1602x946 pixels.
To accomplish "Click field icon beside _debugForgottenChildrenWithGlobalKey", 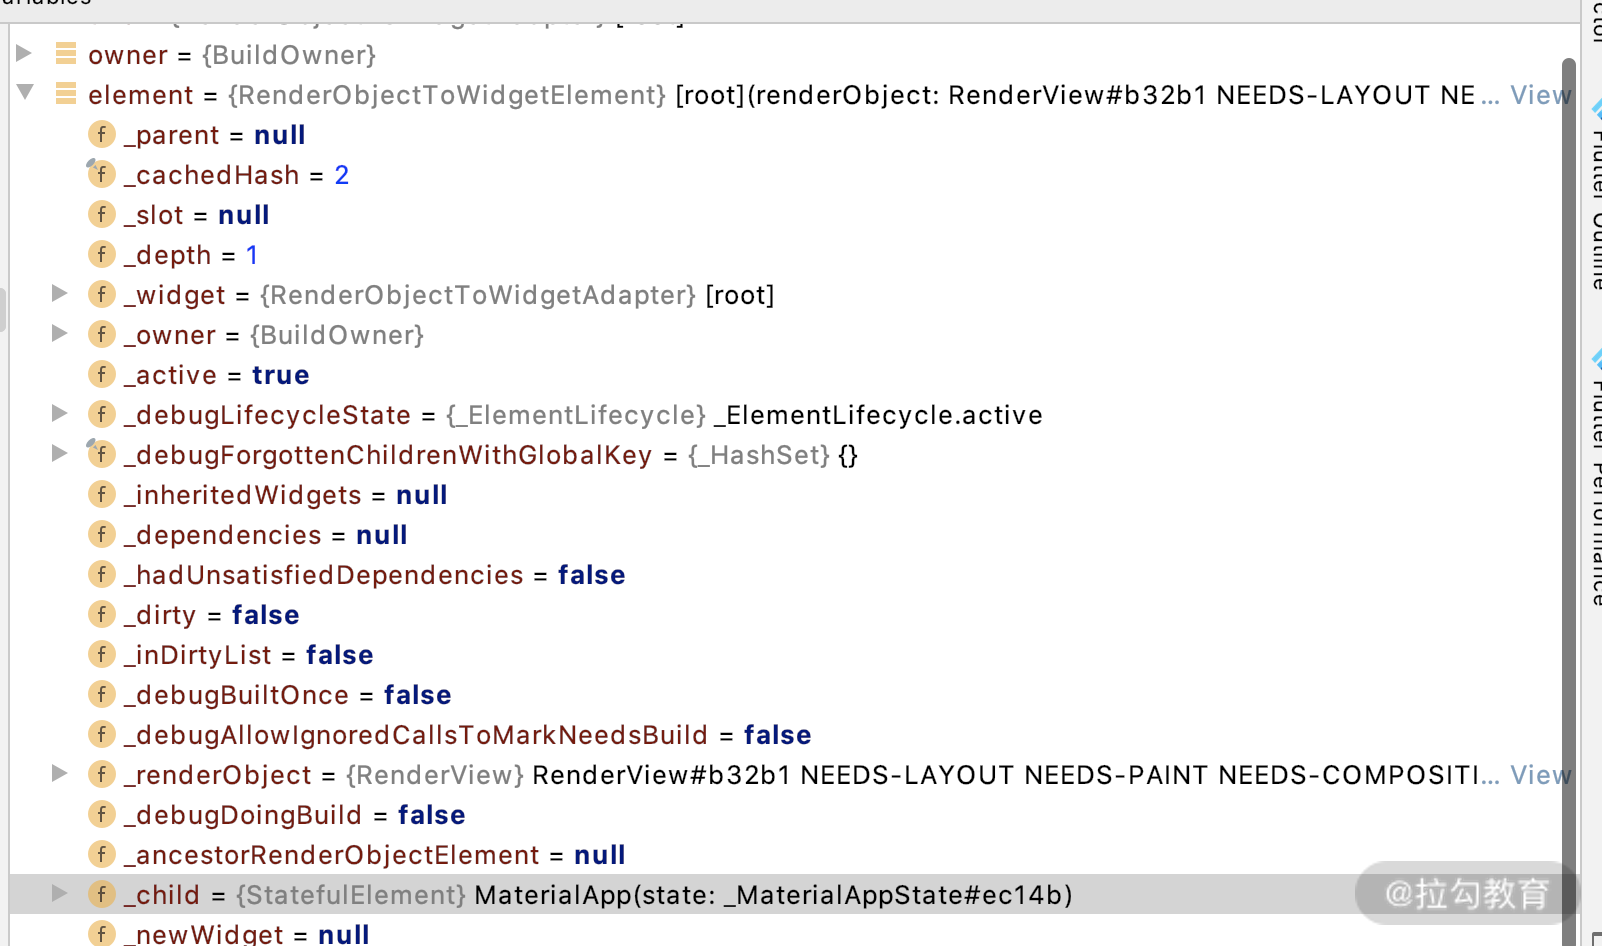I will coord(102,454).
